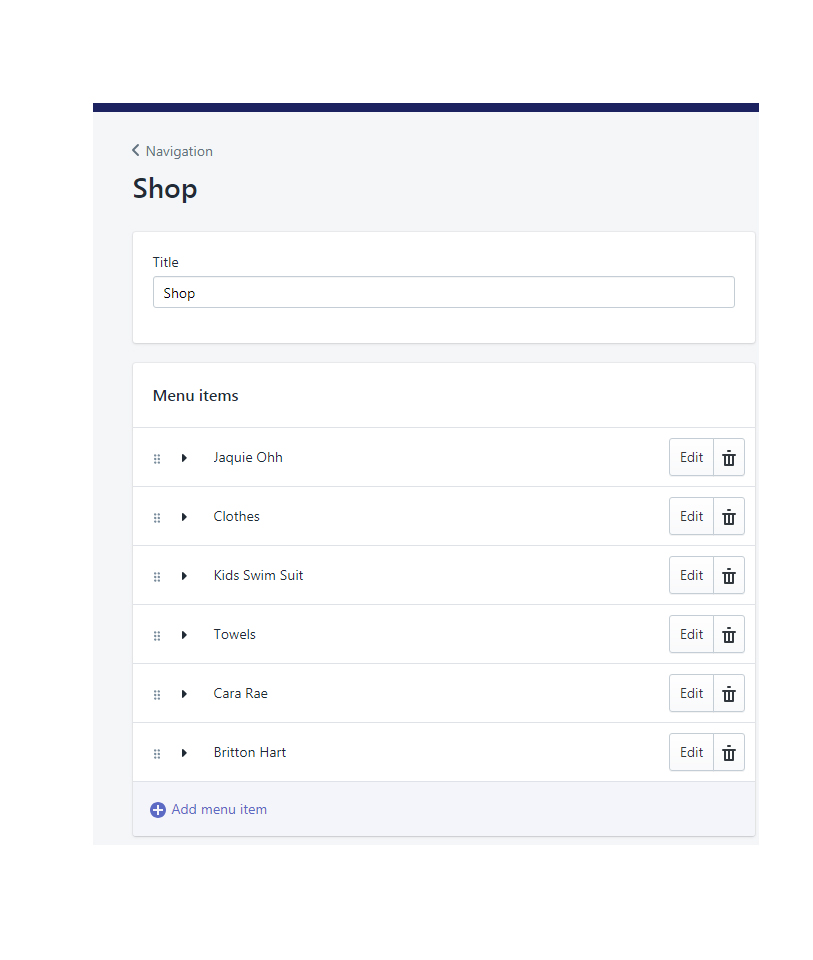The height and width of the screenshot is (960, 813).
Task: Click trash icon for Britton Hart
Action: coord(729,752)
